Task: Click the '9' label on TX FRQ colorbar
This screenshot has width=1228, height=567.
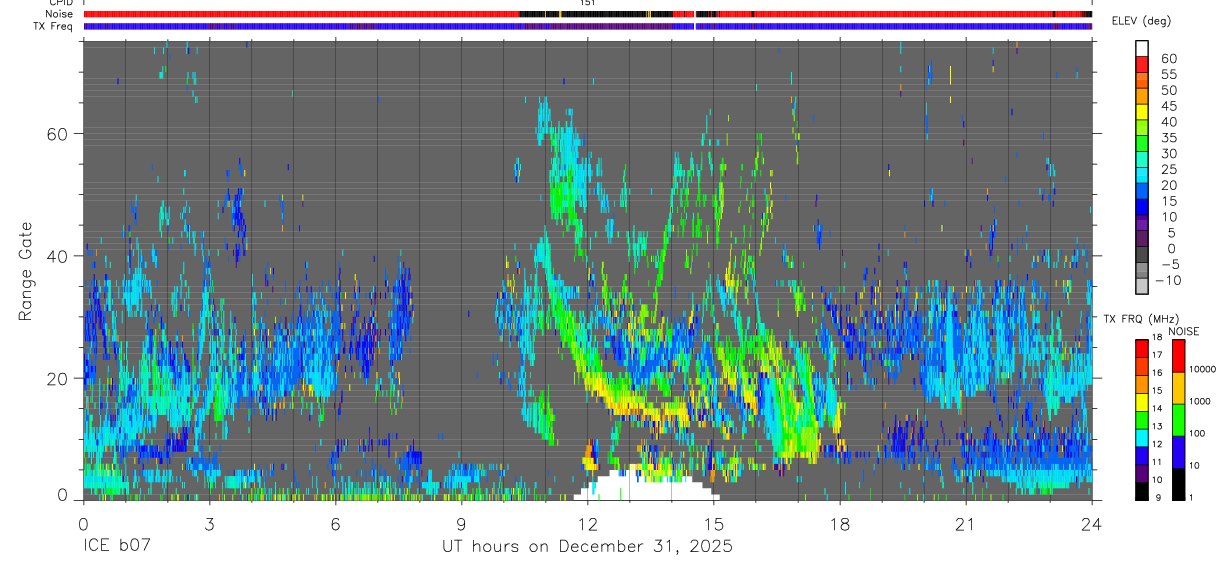Action: click(1160, 499)
